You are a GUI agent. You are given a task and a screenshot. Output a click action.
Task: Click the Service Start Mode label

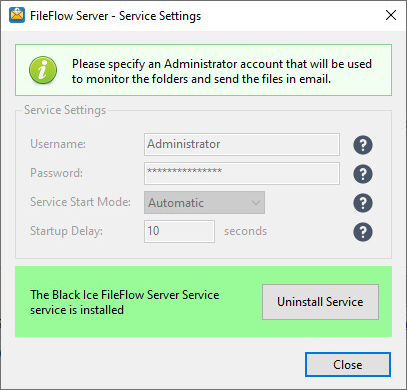click(80, 202)
